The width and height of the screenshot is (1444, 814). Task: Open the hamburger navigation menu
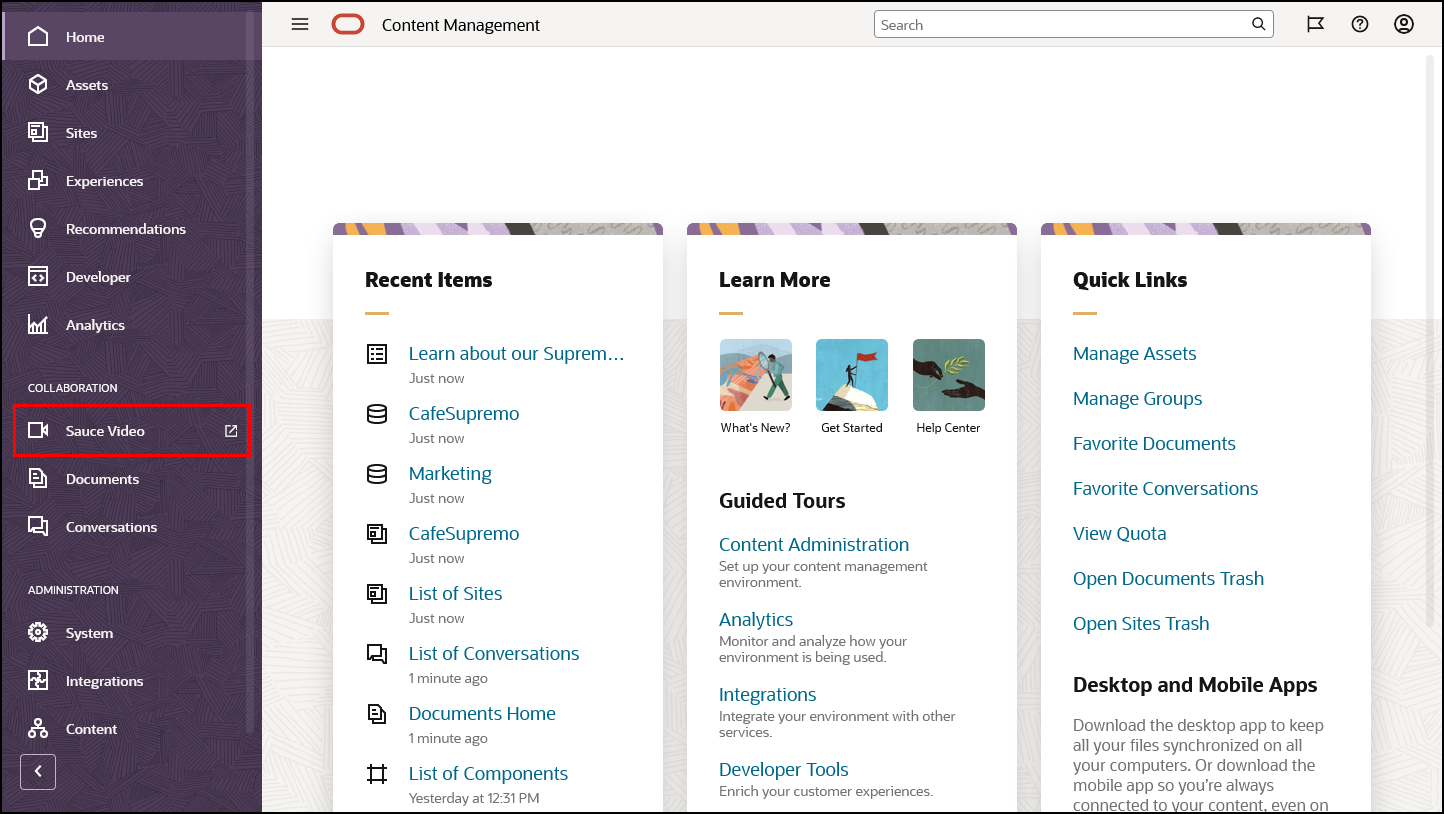(x=299, y=24)
